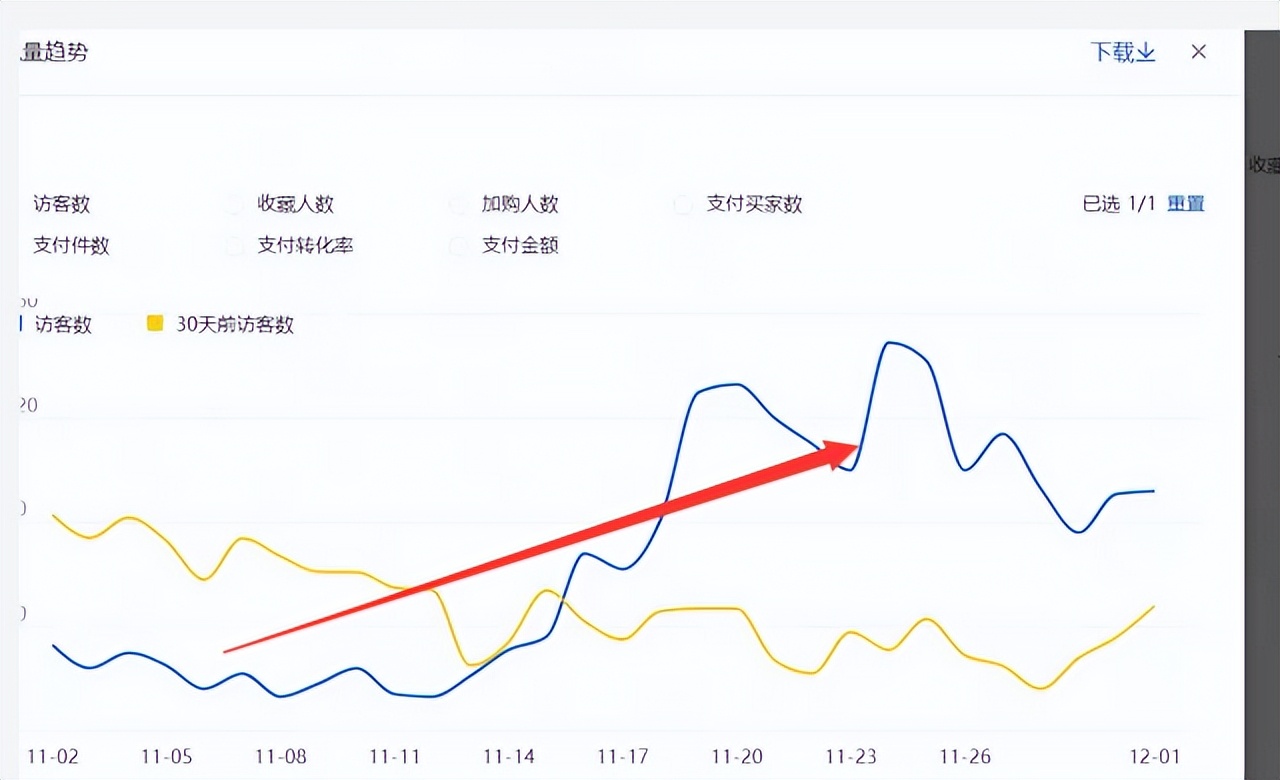This screenshot has width=1280, height=780.
Task: Click the yellow 30天前访客数 legend swatch
Action: pyautogui.click(x=154, y=324)
